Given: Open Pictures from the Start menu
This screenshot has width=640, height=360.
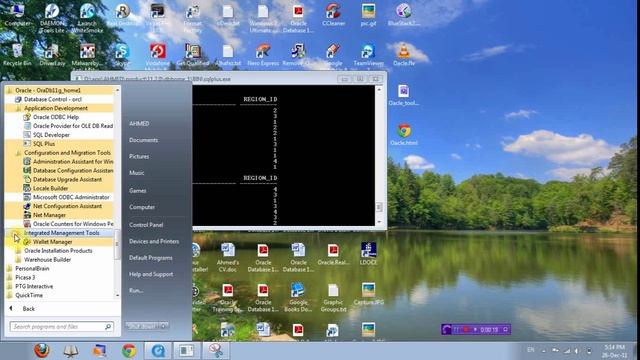Looking at the screenshot, I should point(139,156).
